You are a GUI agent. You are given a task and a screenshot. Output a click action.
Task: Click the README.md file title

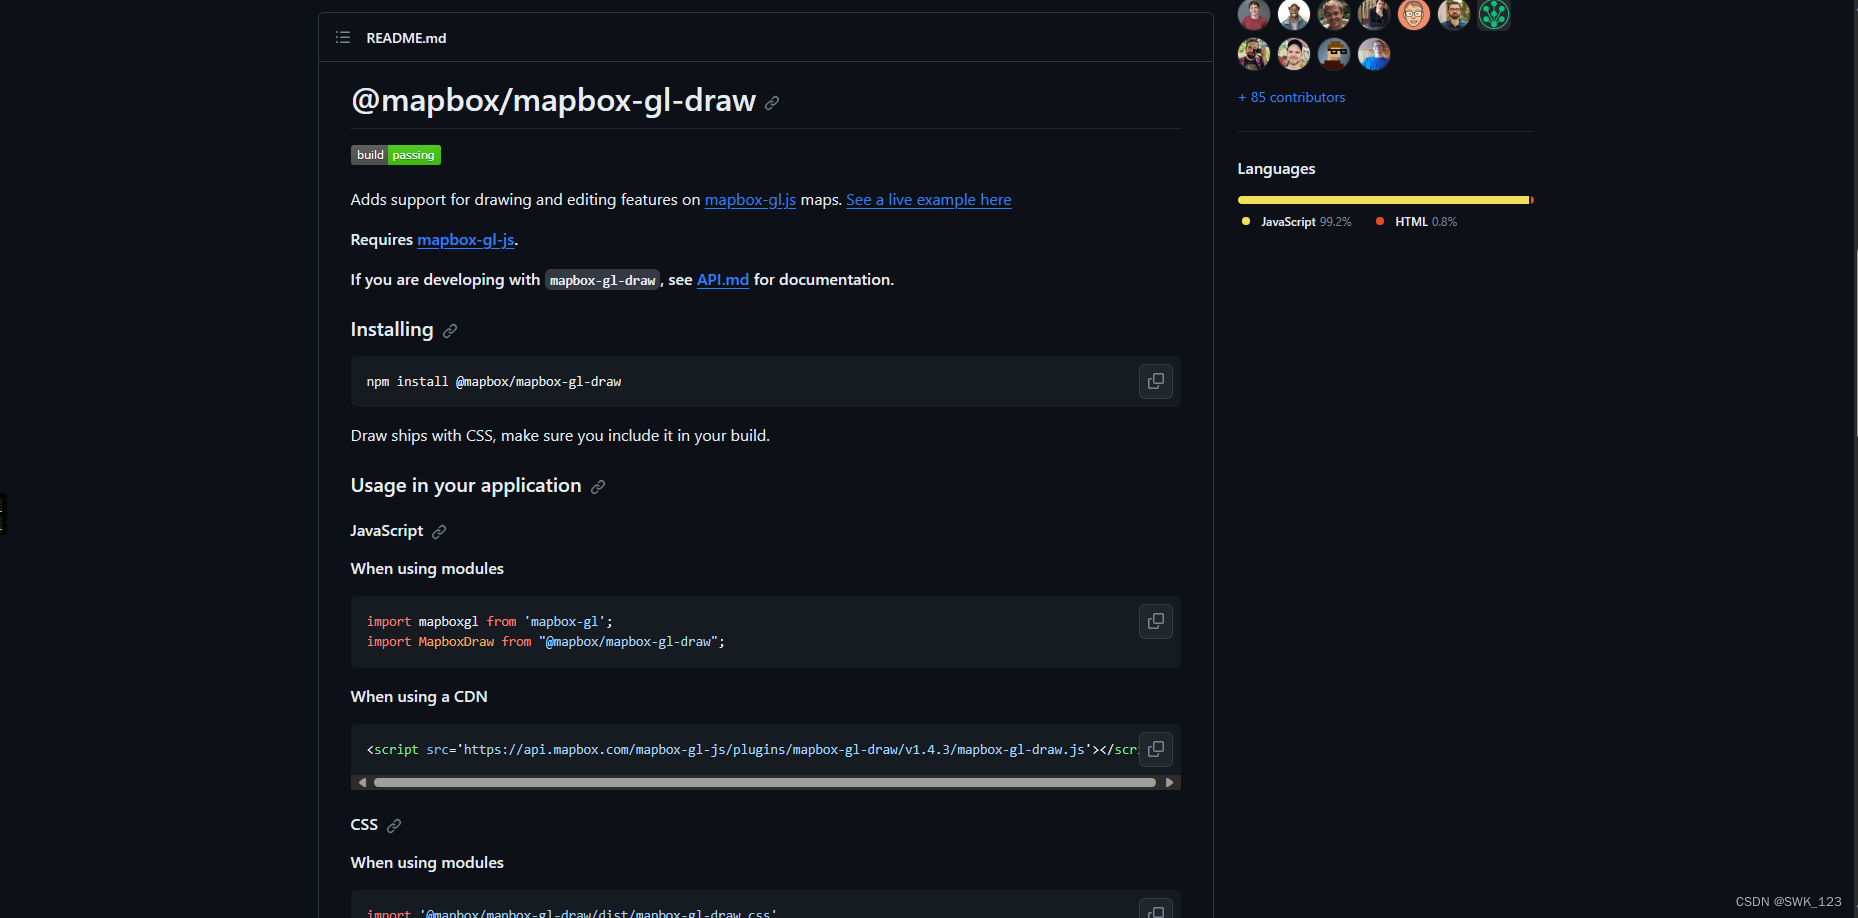tap(406, 38)
